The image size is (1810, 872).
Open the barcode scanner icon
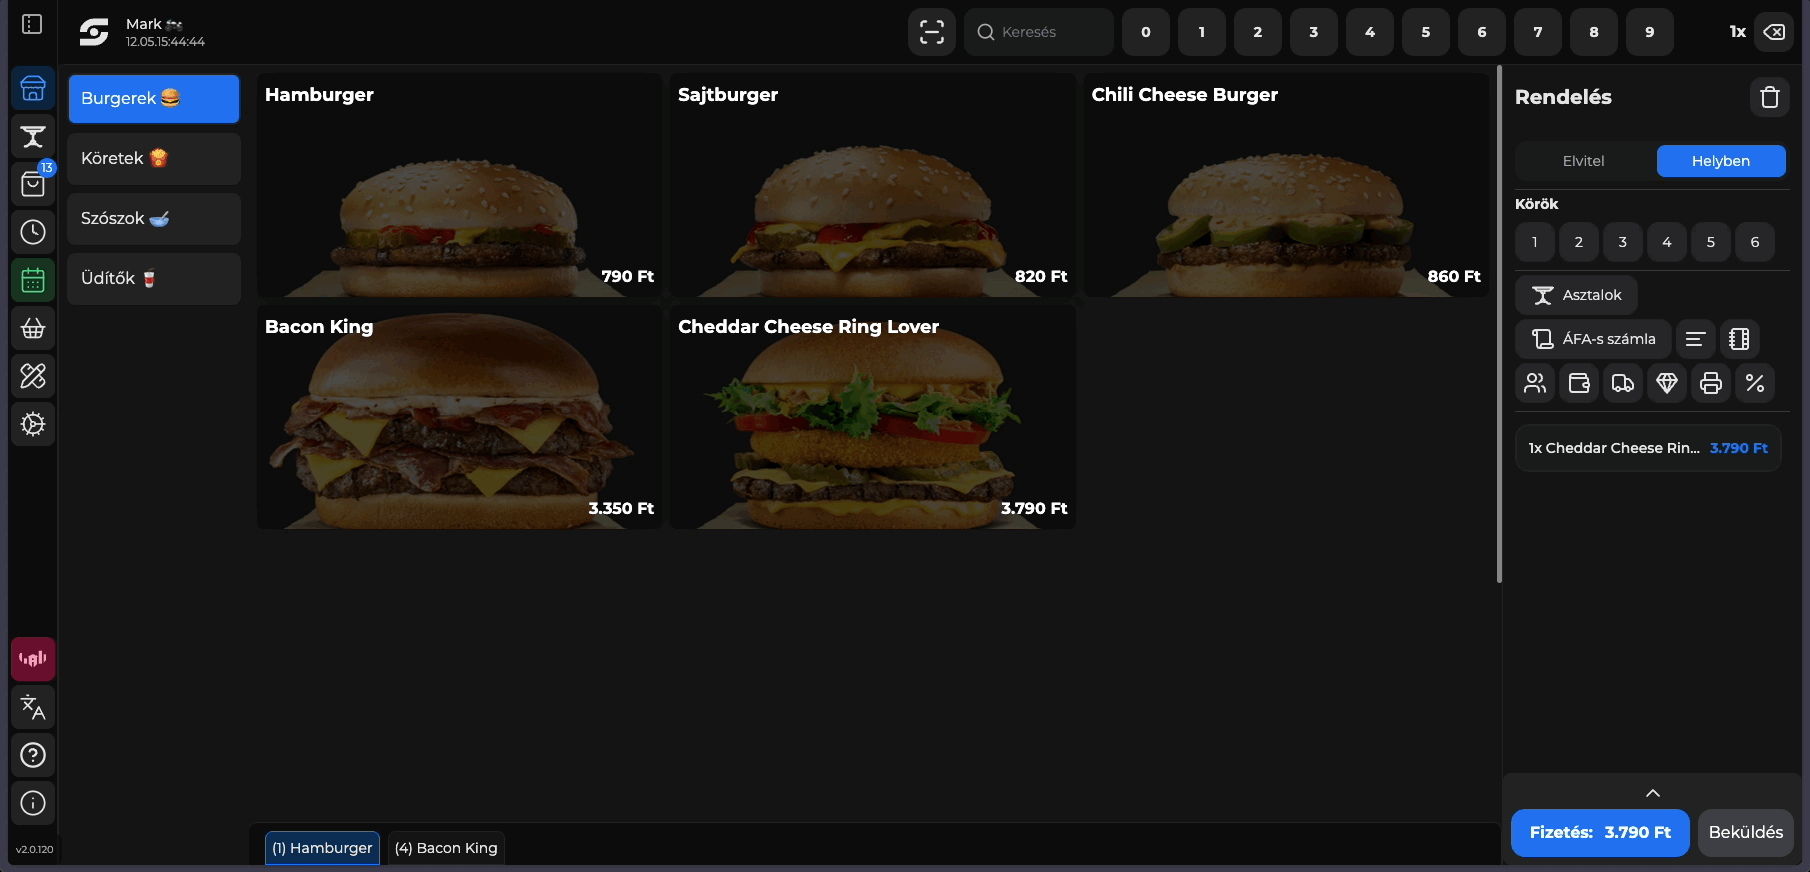(x=931, y=32)
